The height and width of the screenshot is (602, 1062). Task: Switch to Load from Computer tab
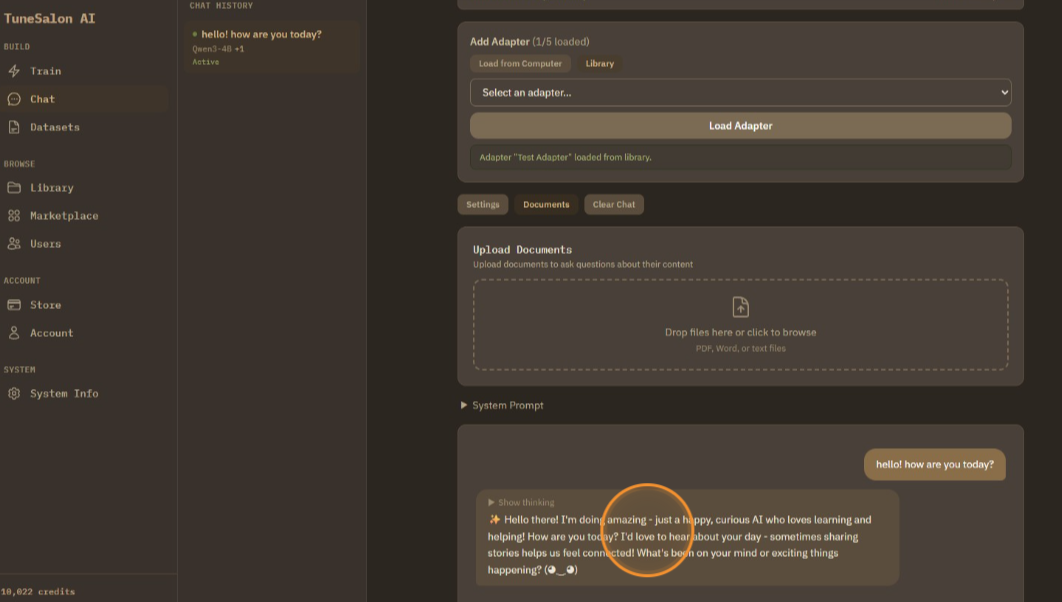(x=520, y=64)
